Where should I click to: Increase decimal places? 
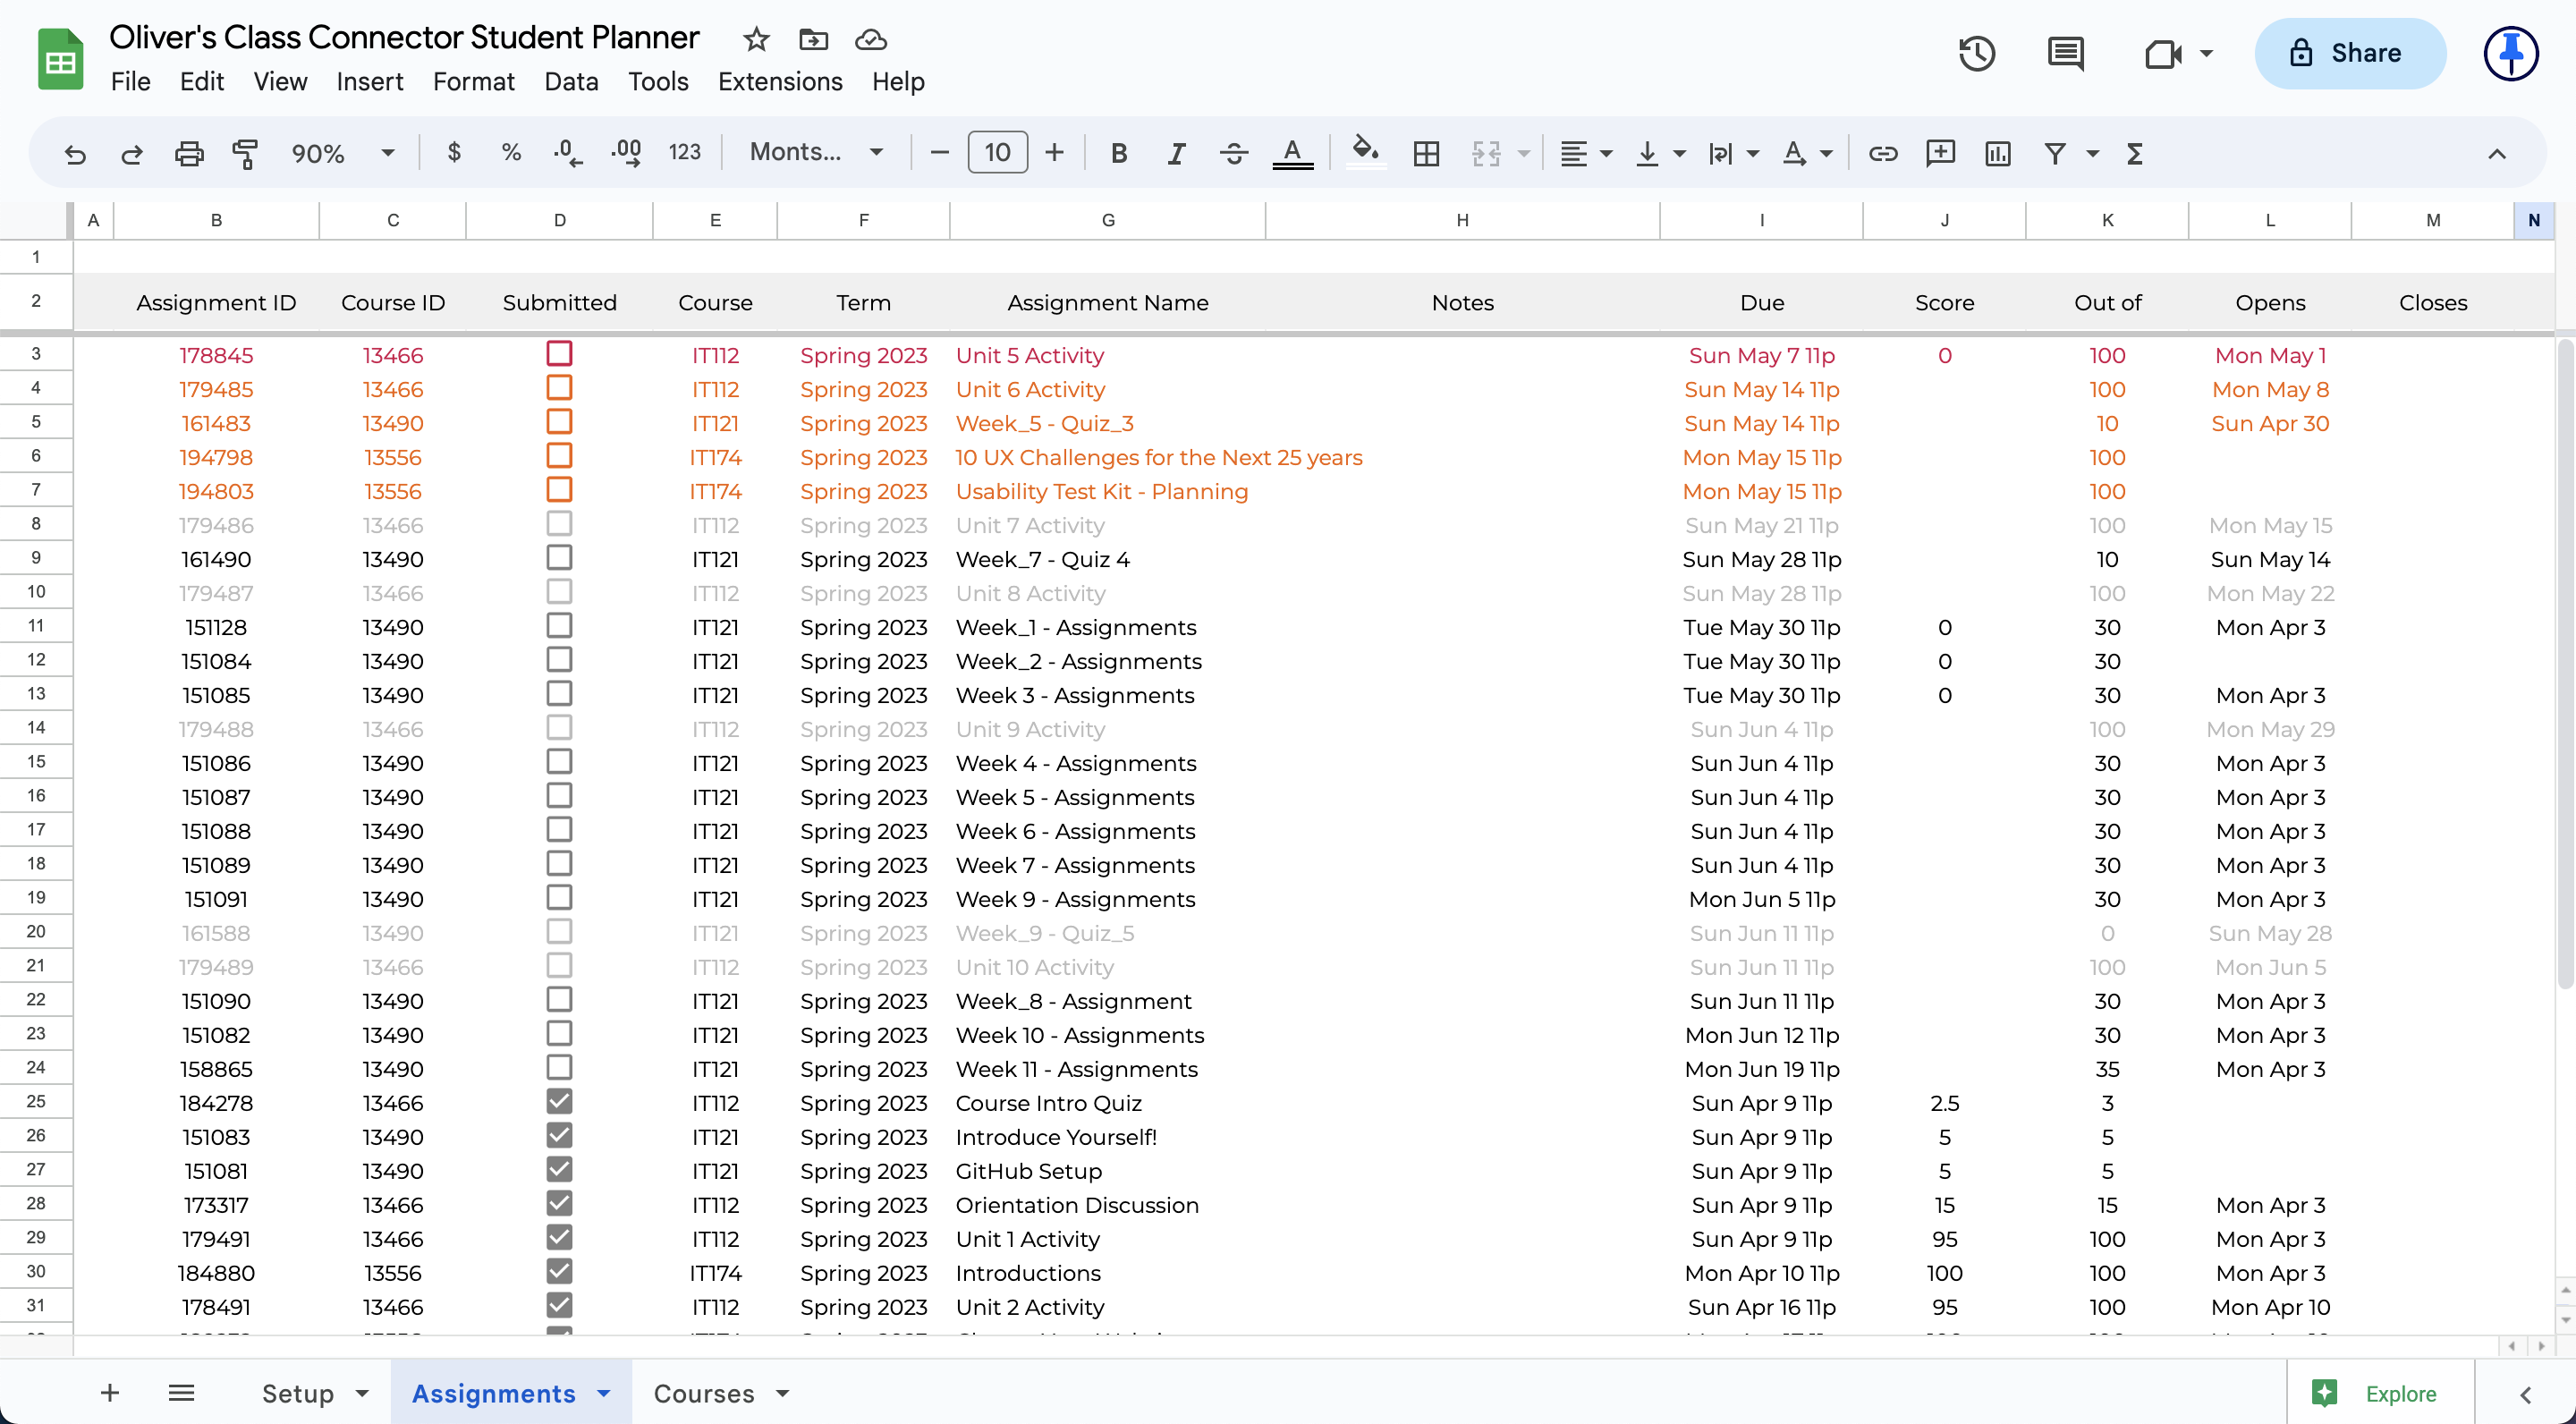(x=626, y=152)
